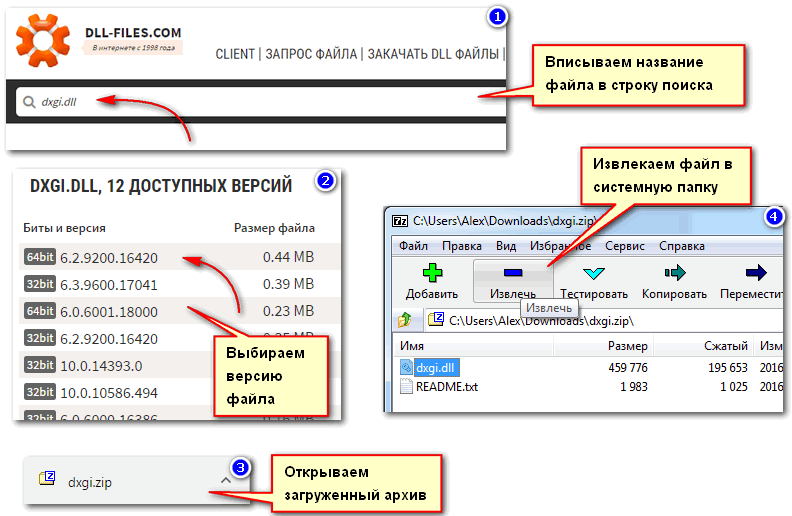Click the 459 776 size value
Viewport: 792px width, 516px height.
(628, 368)
